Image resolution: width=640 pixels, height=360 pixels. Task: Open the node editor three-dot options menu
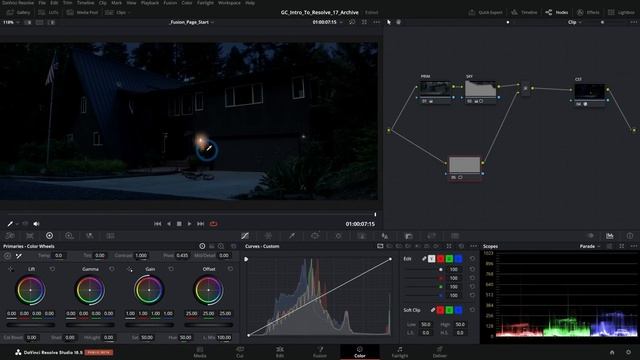633,22
